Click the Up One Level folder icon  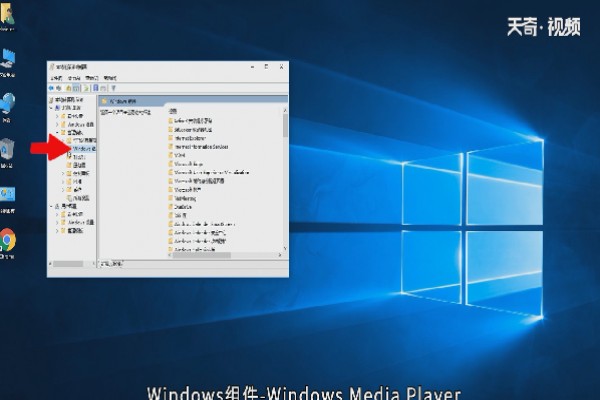pos(68,88)
